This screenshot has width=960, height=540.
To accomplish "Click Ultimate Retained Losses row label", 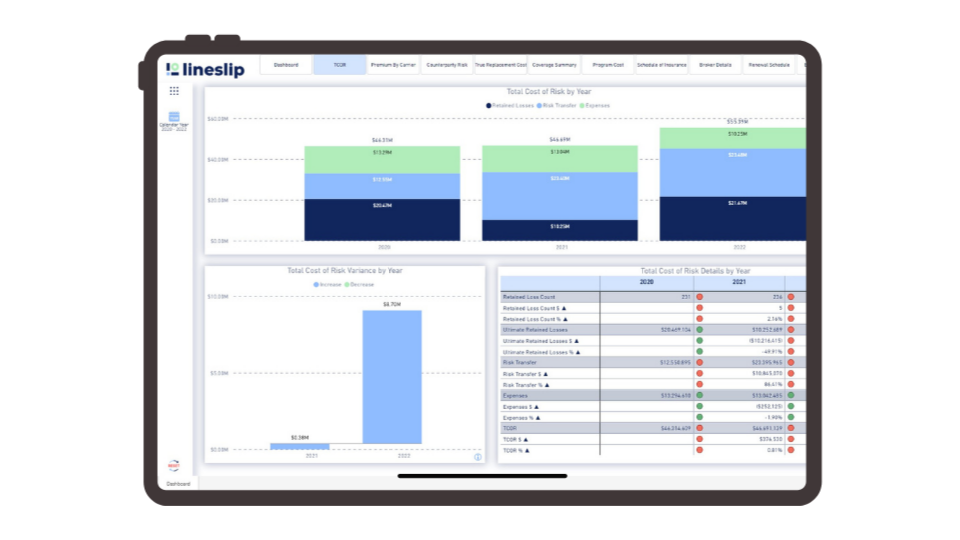I will click(535, 330).
